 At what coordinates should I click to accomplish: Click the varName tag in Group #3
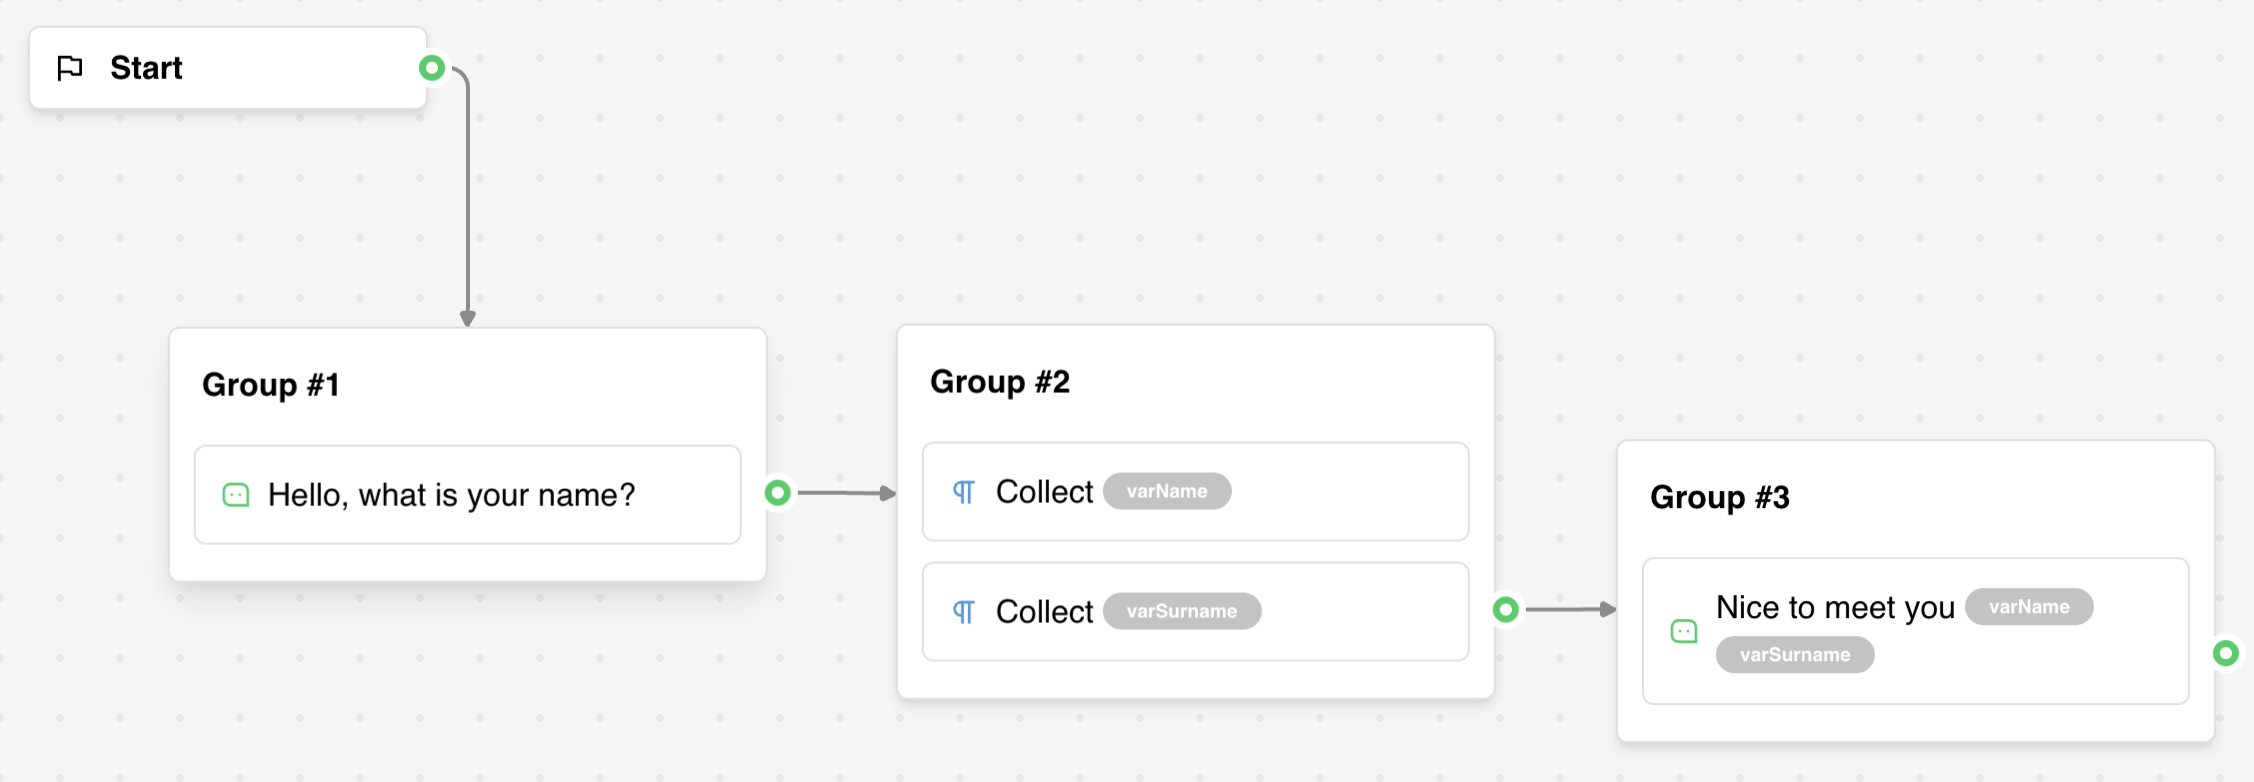[2029, 607]
